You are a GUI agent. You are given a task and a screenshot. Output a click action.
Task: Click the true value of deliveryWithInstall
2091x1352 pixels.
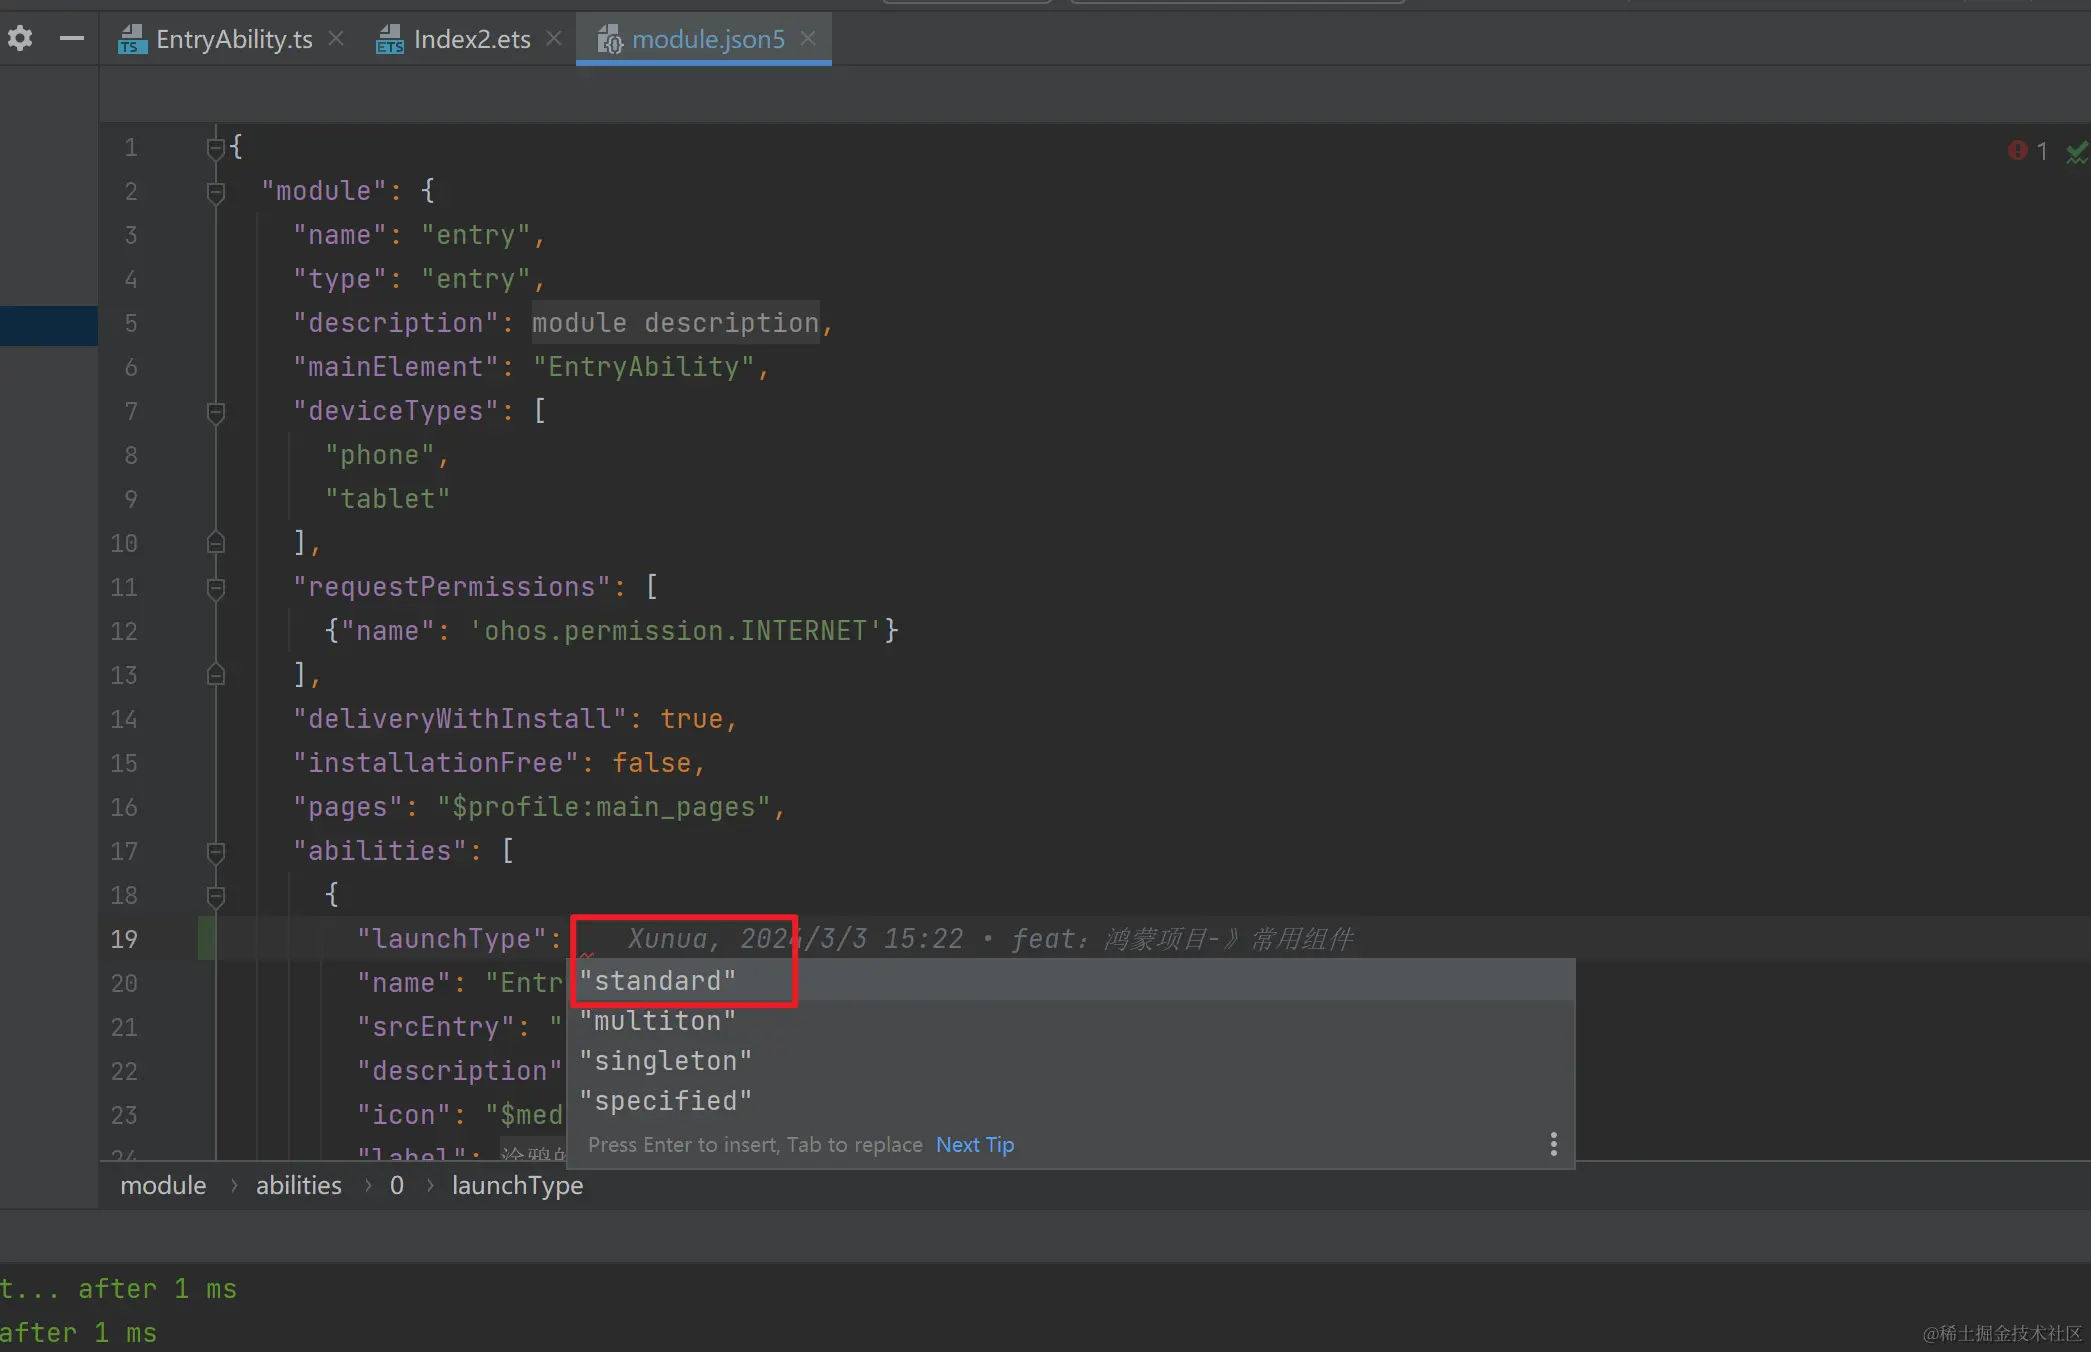(691, 719)
